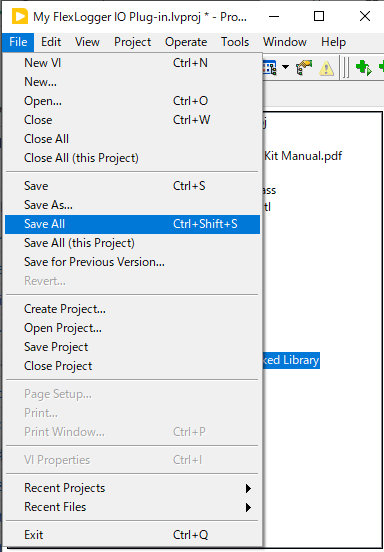Click the Filter View tree icon
Viewport: 384px width, 552px height.
(x=270, y=68)
